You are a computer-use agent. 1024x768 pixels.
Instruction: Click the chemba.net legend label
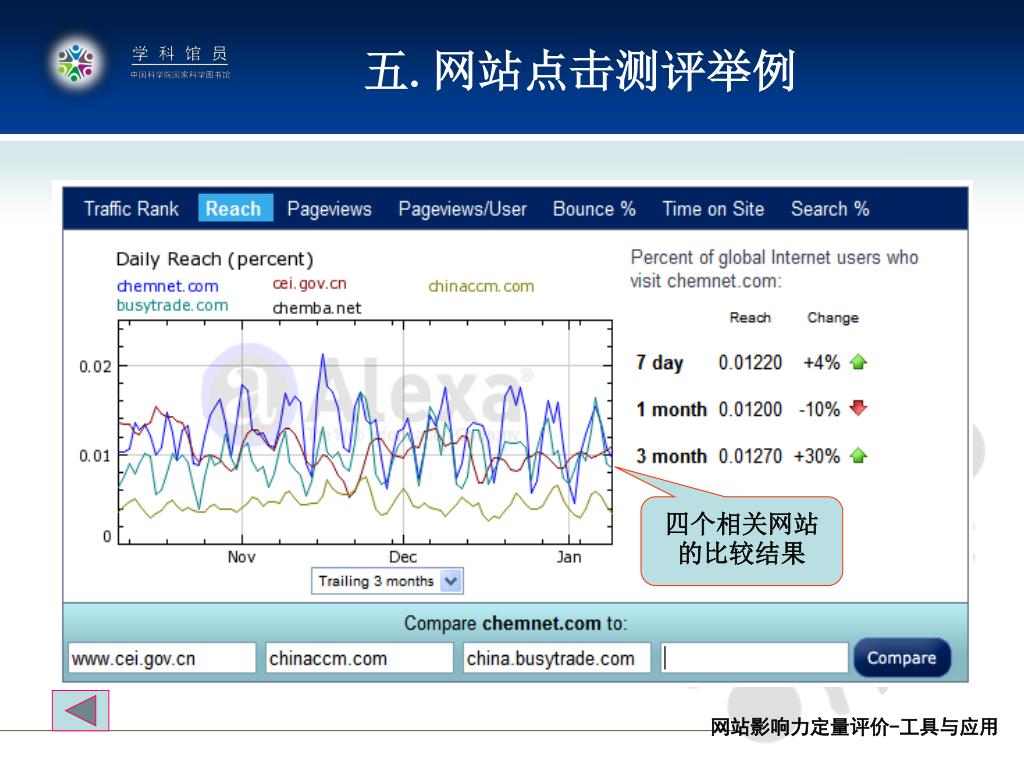pyautogui.click(x=317, y=308)
